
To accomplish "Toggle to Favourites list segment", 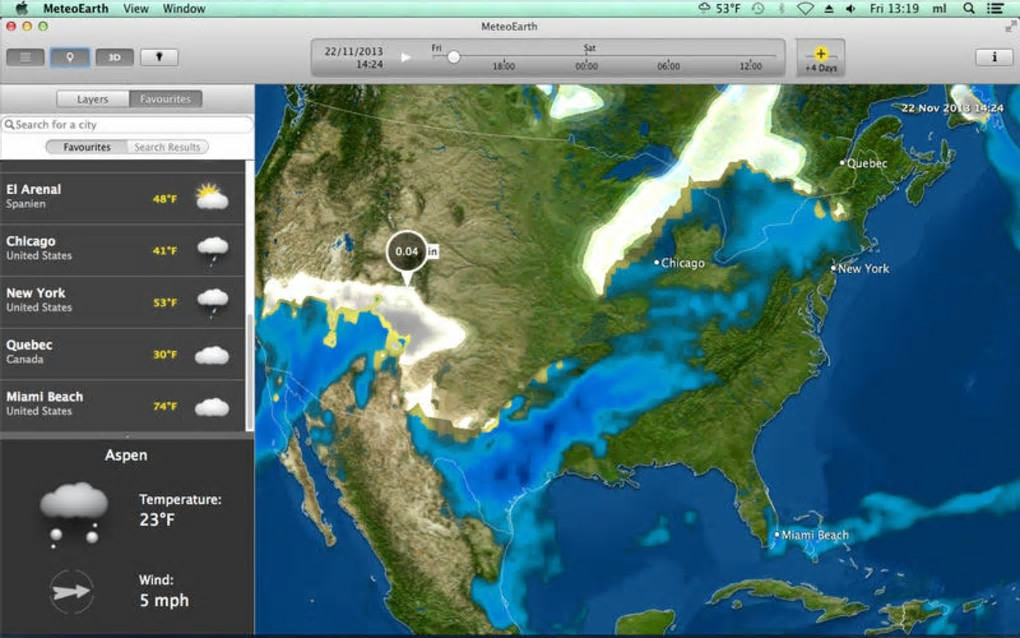I will [x=87, y=147].
